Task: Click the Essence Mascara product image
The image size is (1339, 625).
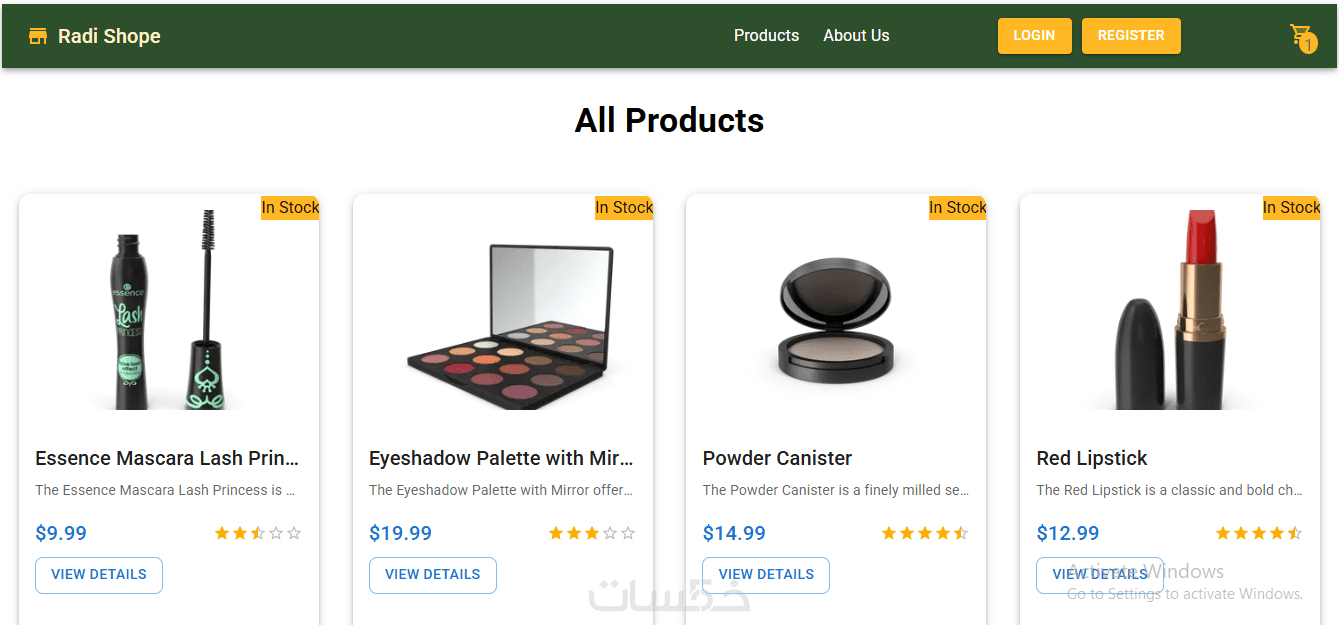Action: coord(169,309)
